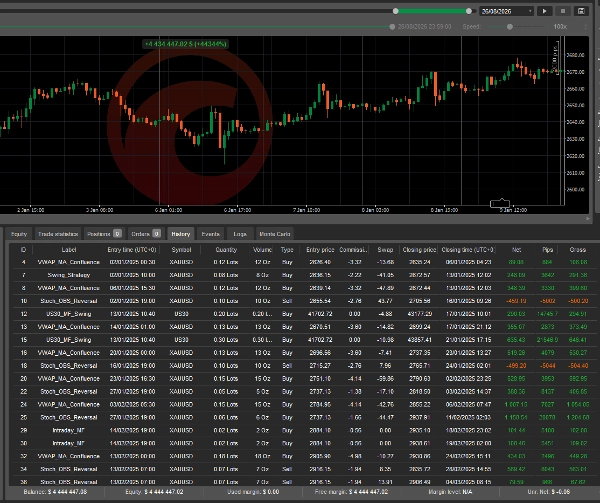
Task: Select the history row with ID 25
Action: coord(305,417)
